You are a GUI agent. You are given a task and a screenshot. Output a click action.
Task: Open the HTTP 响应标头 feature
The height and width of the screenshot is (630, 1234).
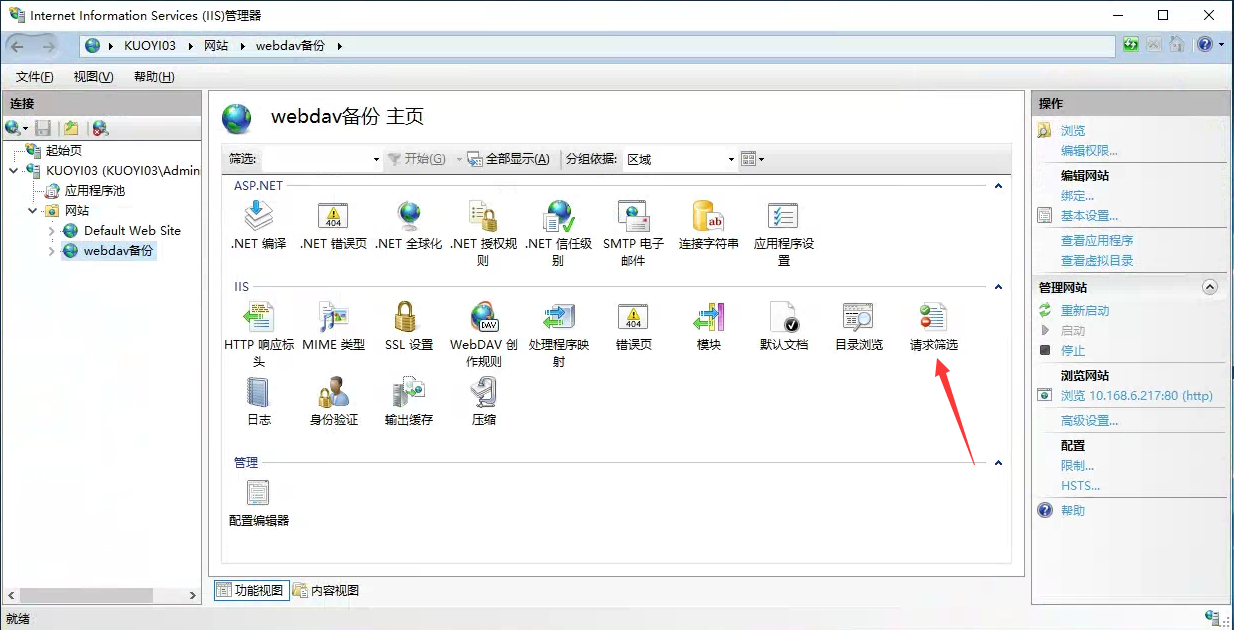point(258,334)
